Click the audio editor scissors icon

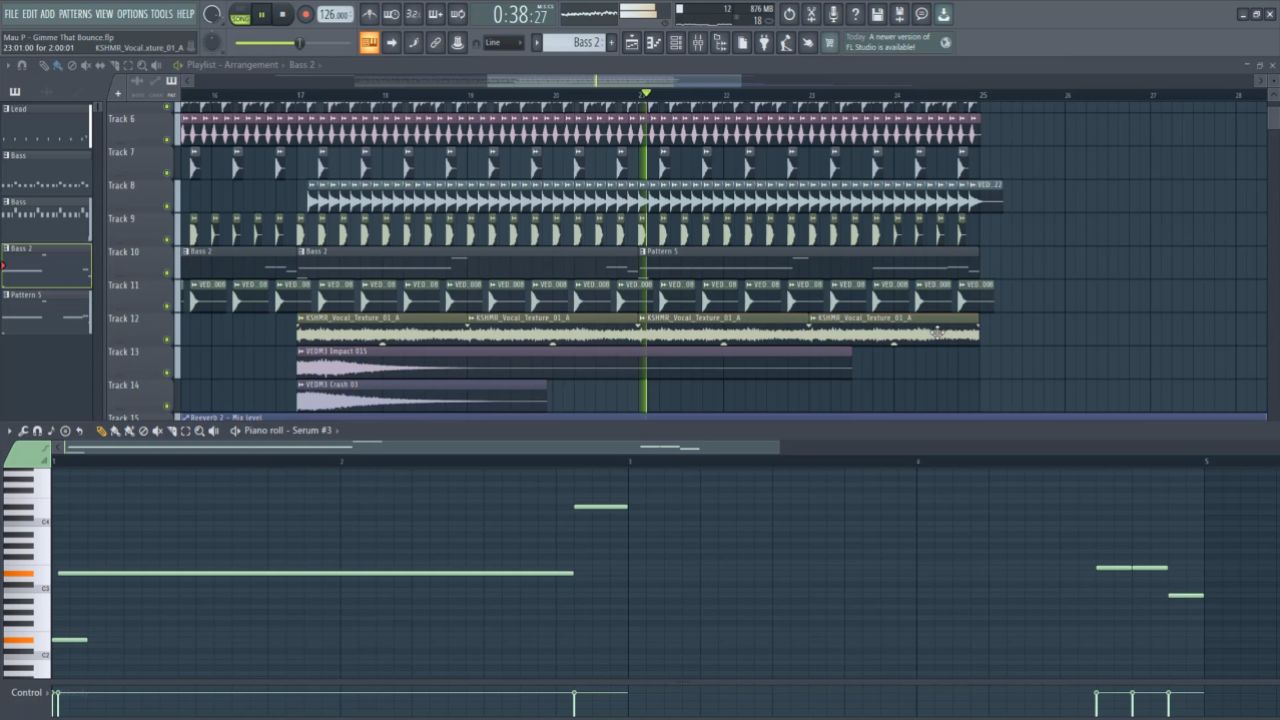tap(811, 14)
